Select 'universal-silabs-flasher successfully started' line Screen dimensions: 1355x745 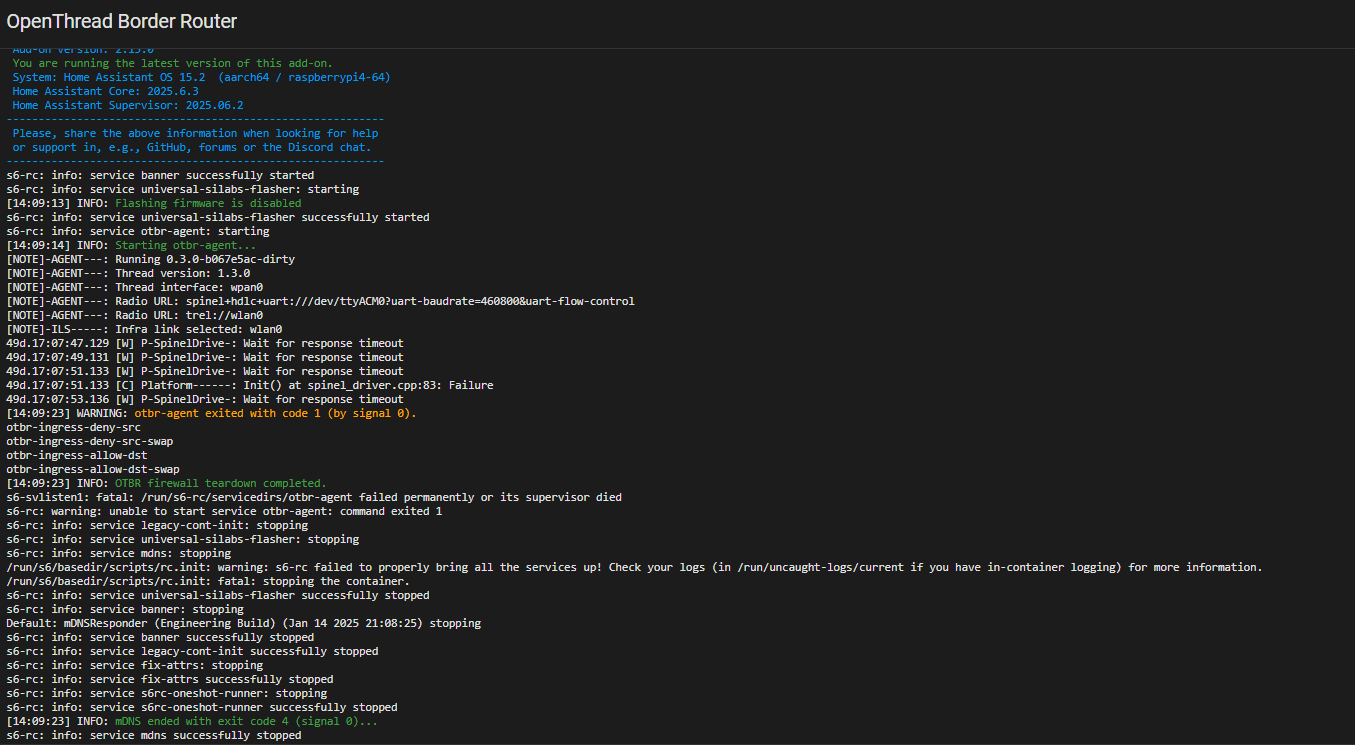click(218, 217)
